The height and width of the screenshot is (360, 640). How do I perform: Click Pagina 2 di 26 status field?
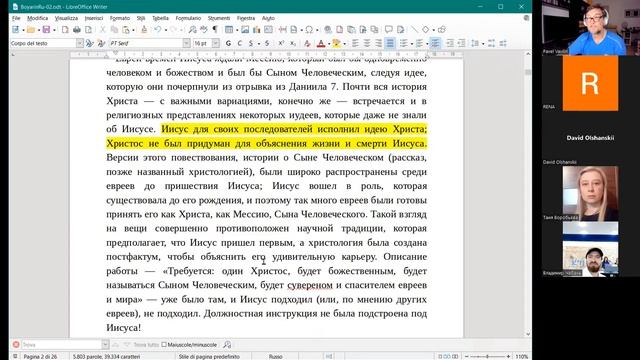coord(40,356)
